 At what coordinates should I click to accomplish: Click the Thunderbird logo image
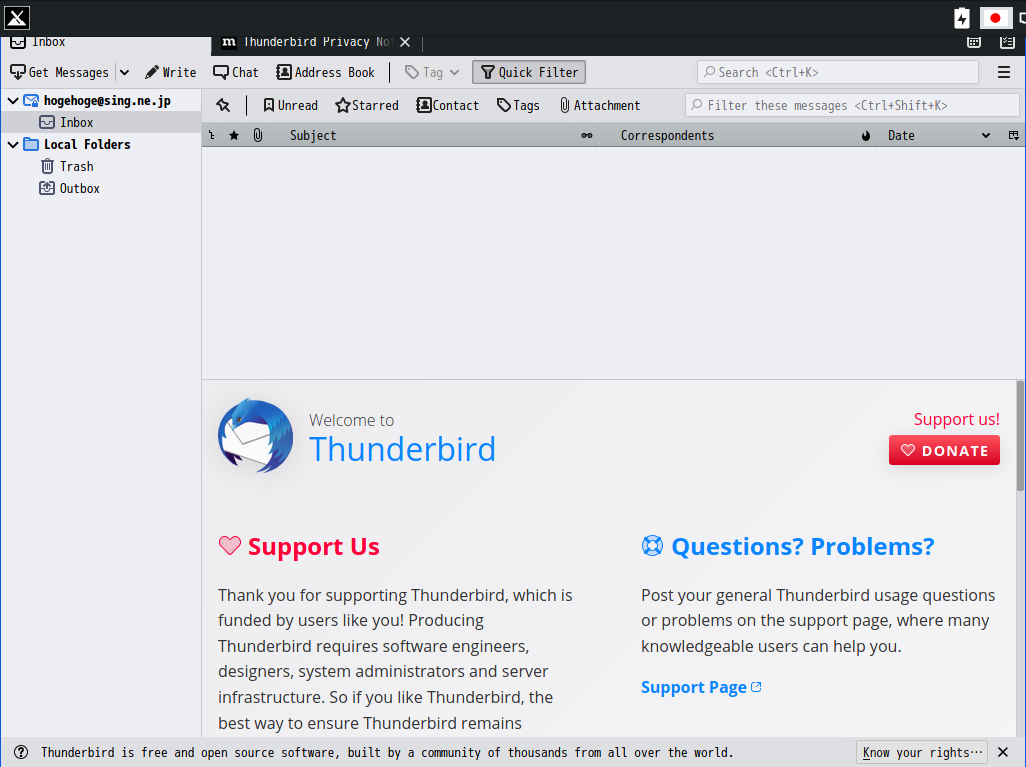coord(255,435)
